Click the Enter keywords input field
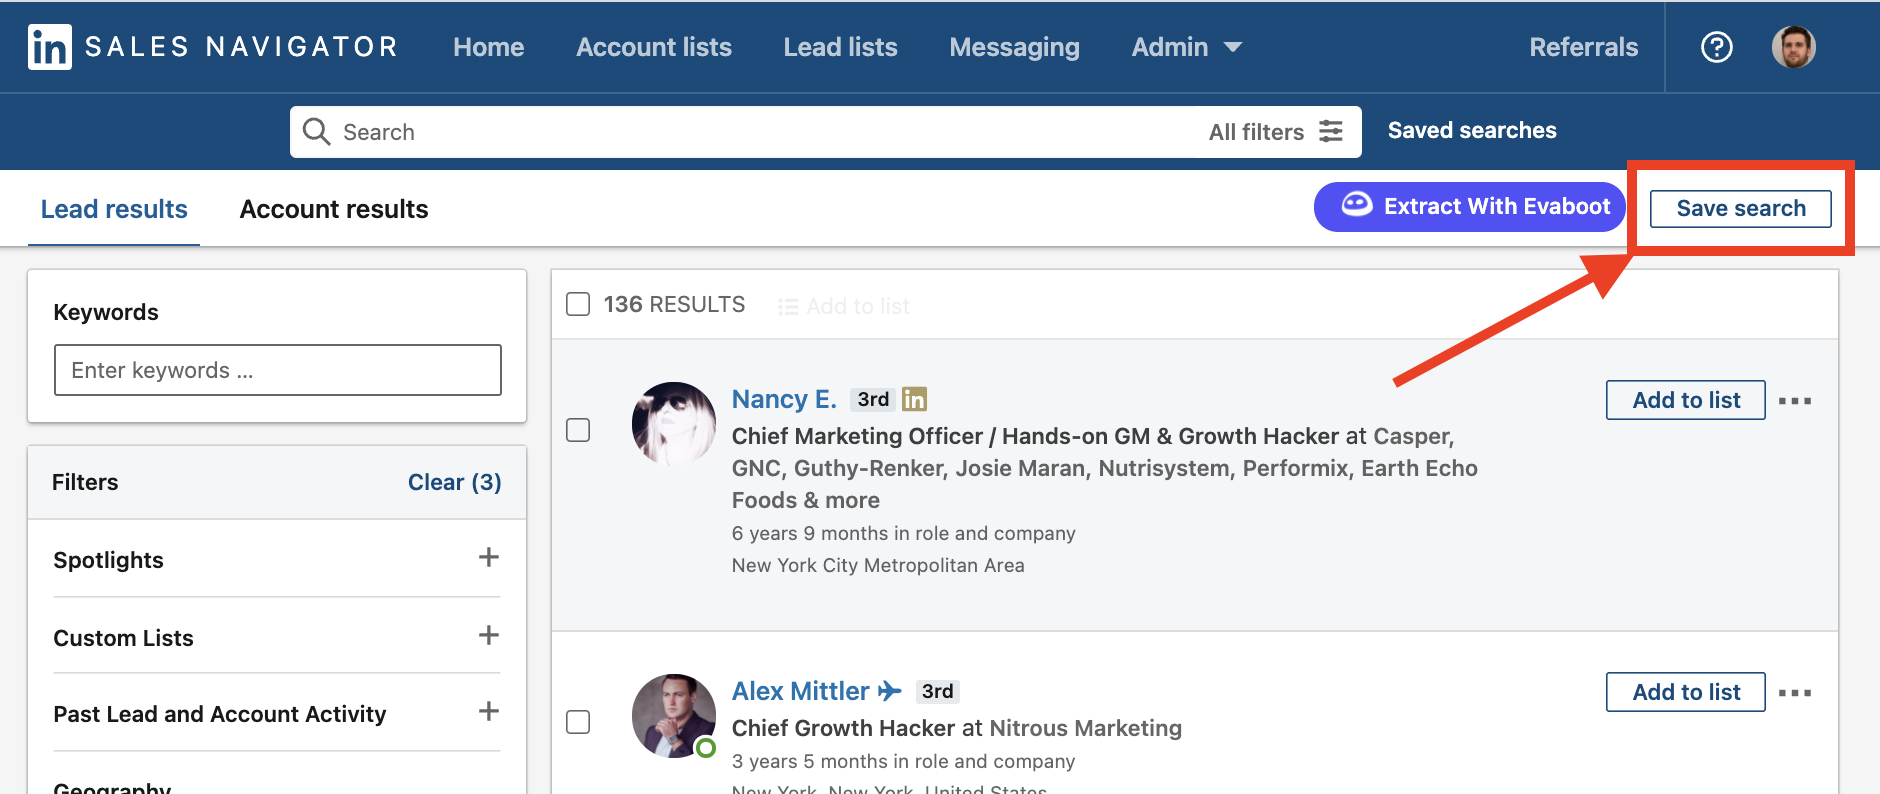This screenshot has height=794, width=1880. tap(278, 370)
